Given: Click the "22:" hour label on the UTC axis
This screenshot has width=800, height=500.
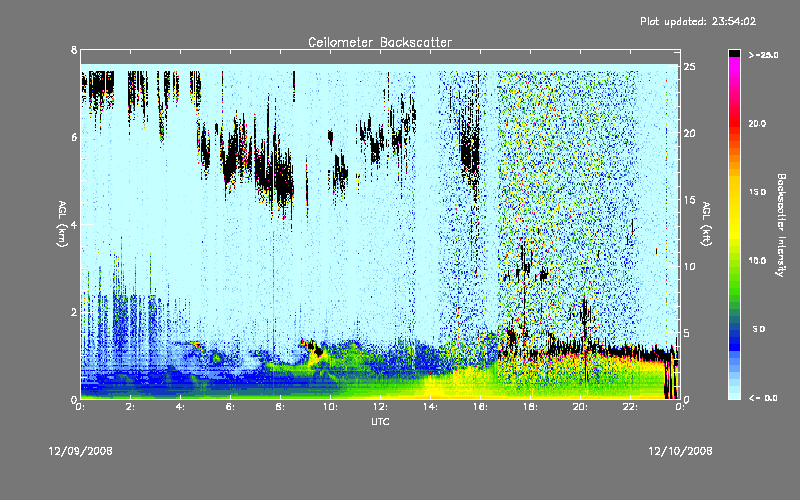Looking at the screenshot, I should click(x=630, y=407).
